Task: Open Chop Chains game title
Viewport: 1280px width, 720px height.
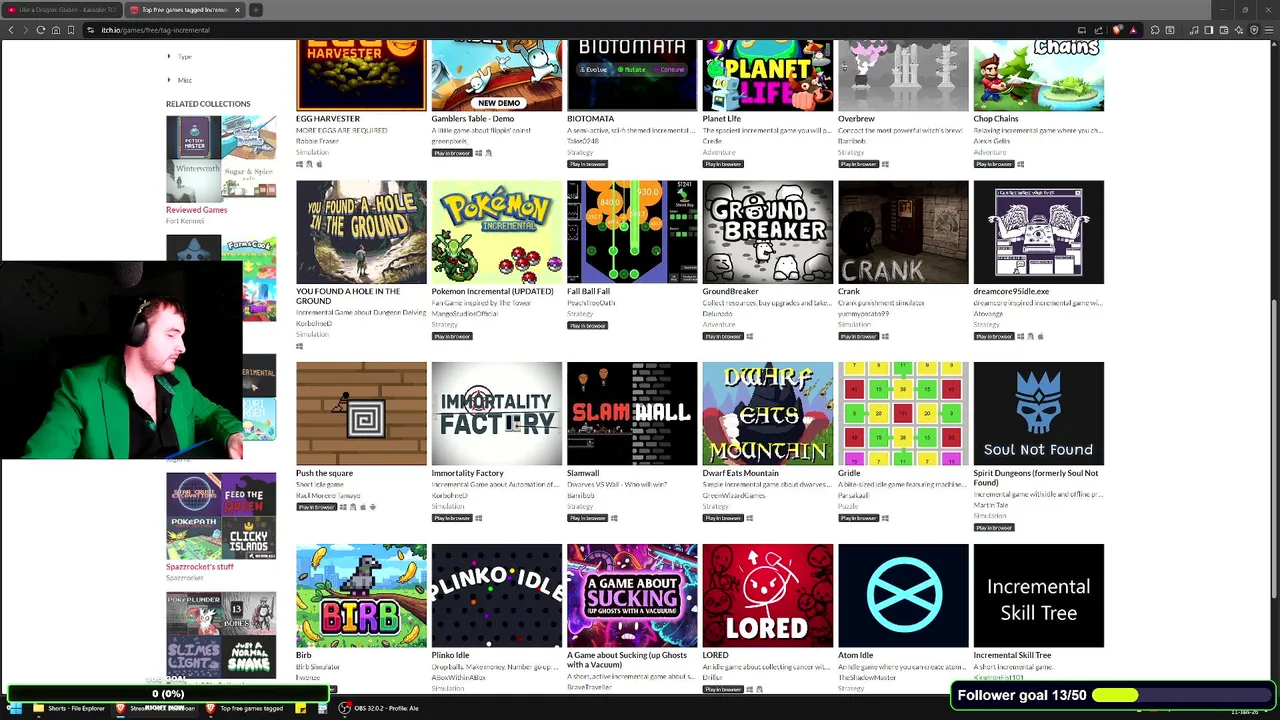Action: [x=996, y=119]
